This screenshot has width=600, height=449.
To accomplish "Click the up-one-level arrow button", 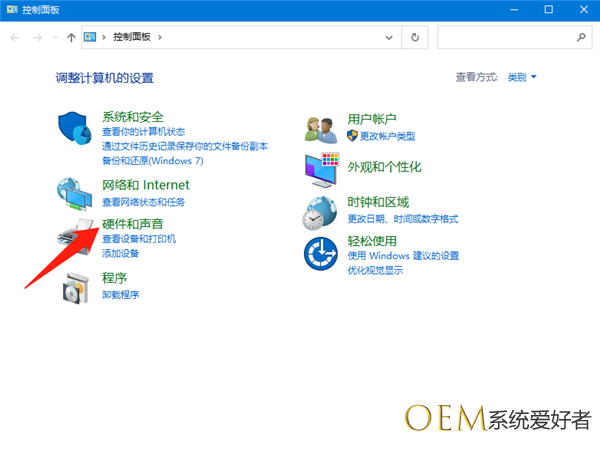I will [x=71, y=37].
